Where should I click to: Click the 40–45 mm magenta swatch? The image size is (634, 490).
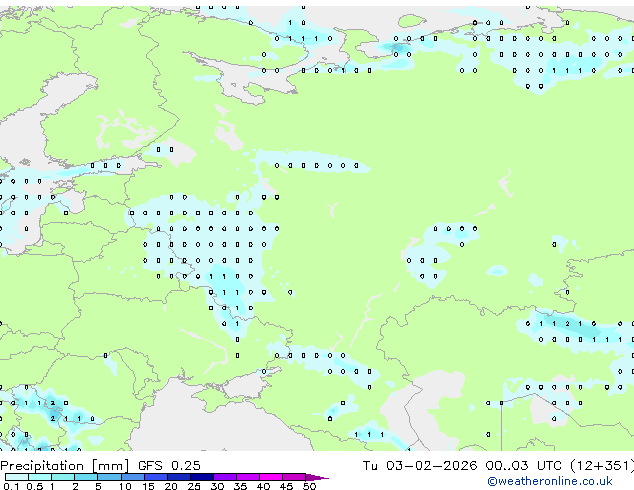[271, 477]
